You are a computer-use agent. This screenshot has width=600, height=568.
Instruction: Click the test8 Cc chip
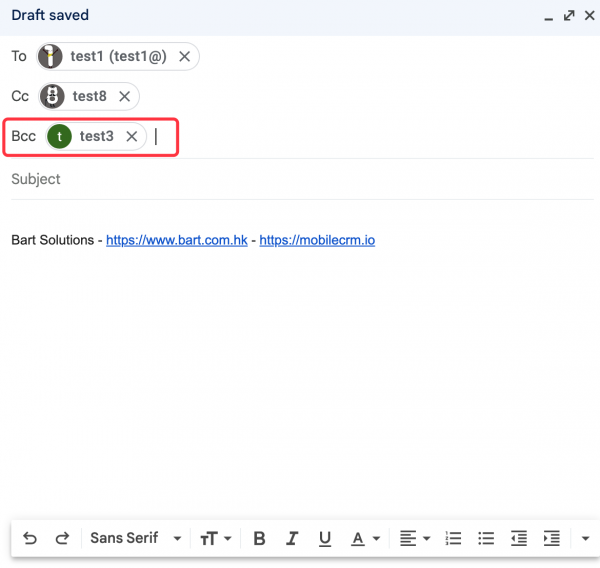point(89,96)
